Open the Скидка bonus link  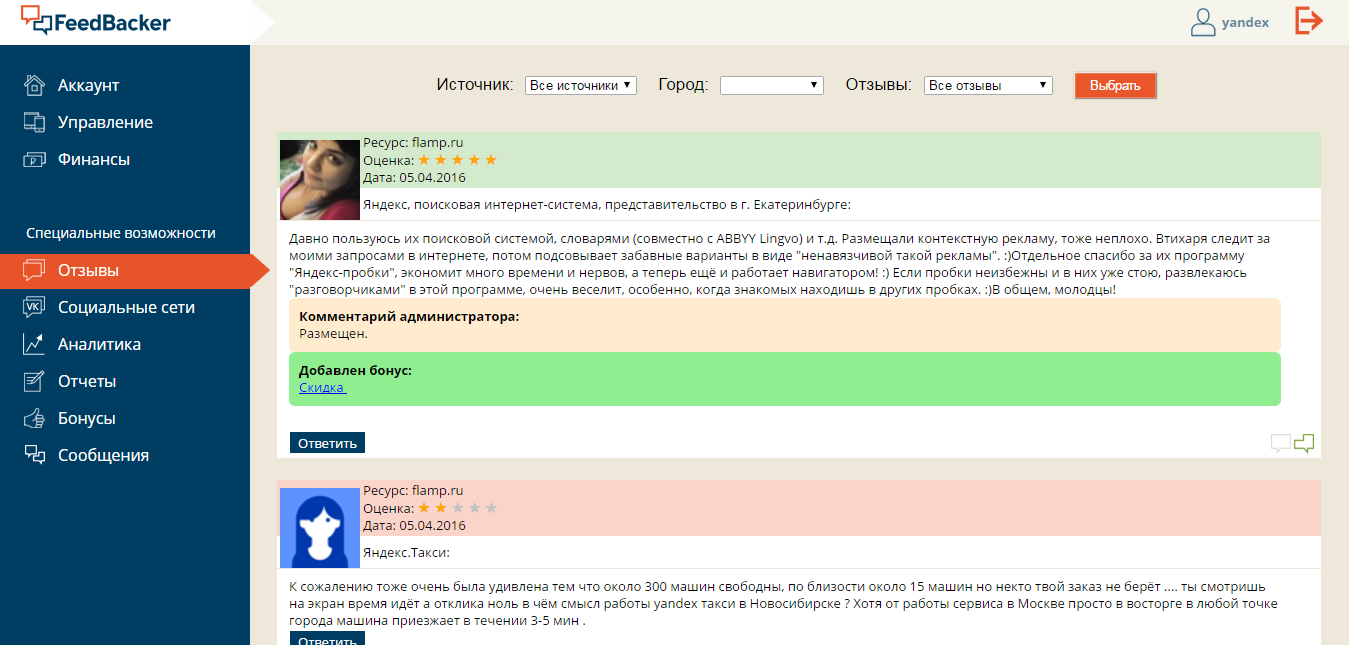(x=321, y=387)
